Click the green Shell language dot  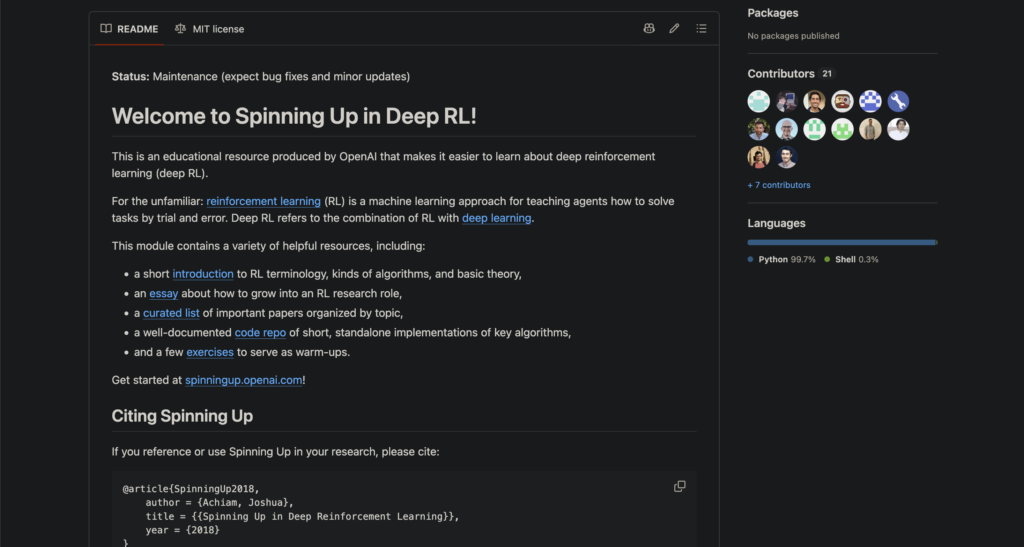click(827, 259)
